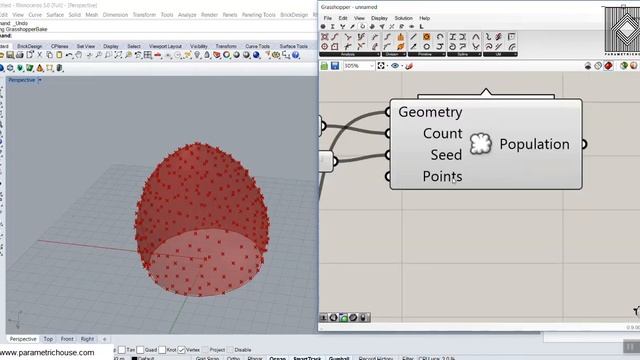Switch to the Curve Tools toolbar tab
The width and height of the screenshot is (640, 360).
coord(257,46)
